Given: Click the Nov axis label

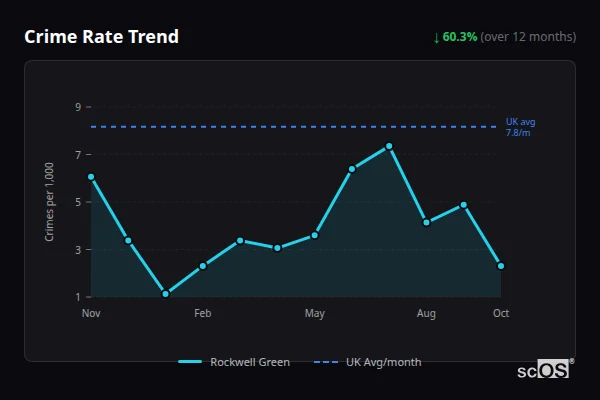Looking at the screenshot, I should [x=91, y=313].
